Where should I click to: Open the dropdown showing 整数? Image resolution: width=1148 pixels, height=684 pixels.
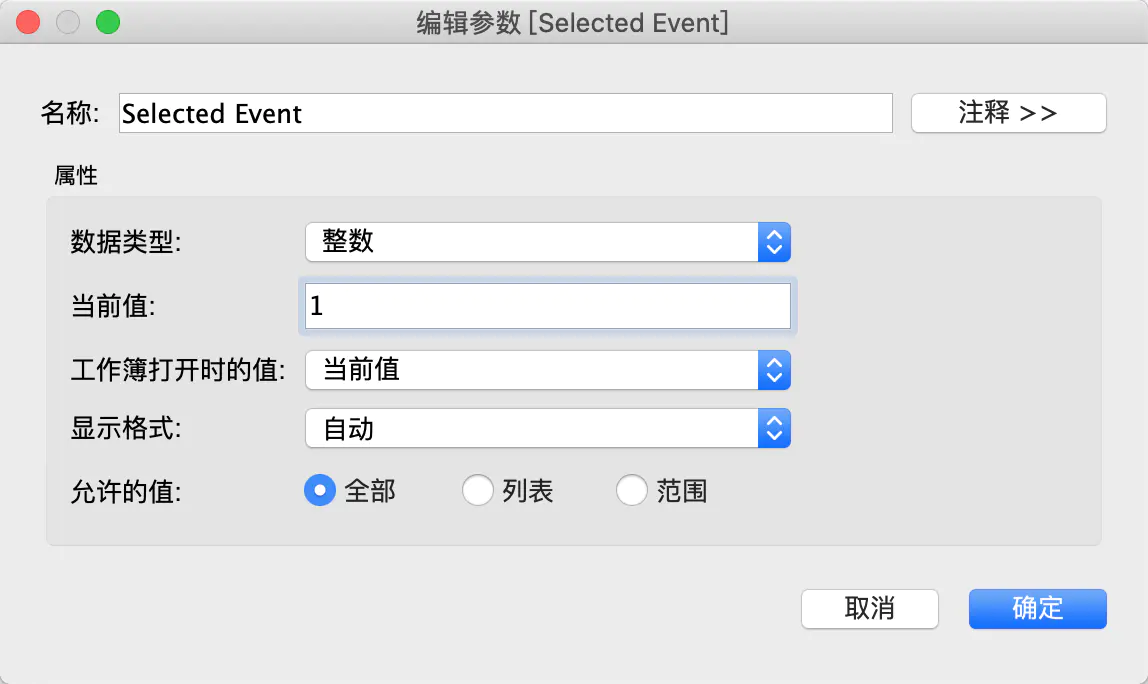pyautogui.click(x=548, y=241)
